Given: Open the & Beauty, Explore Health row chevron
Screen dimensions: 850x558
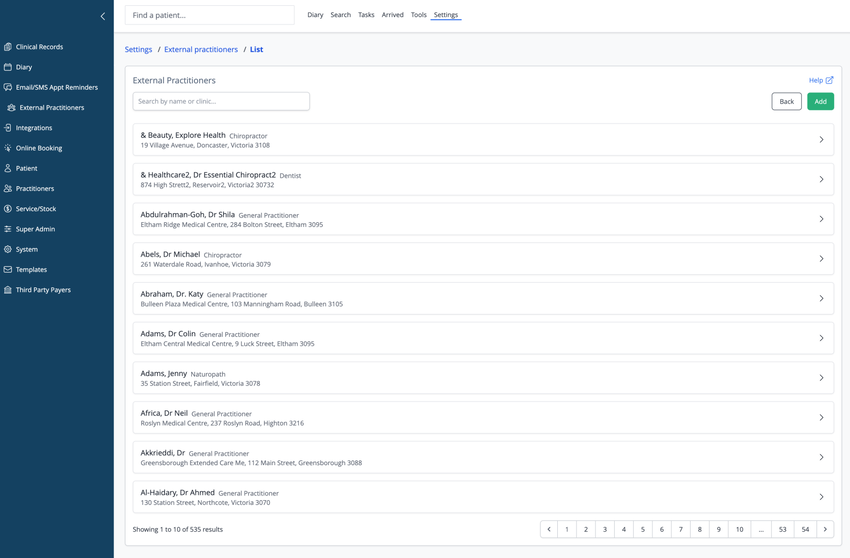Looking at the screenshot, I should 821,139.
